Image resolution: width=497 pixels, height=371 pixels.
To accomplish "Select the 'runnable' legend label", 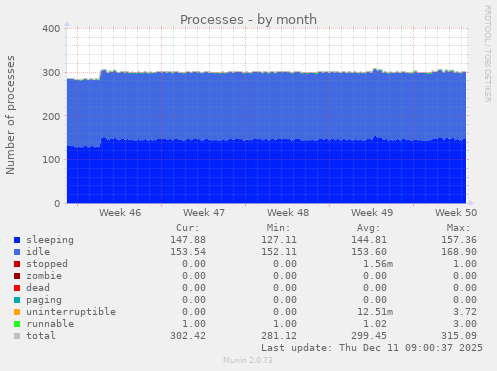I will [50, 324].
